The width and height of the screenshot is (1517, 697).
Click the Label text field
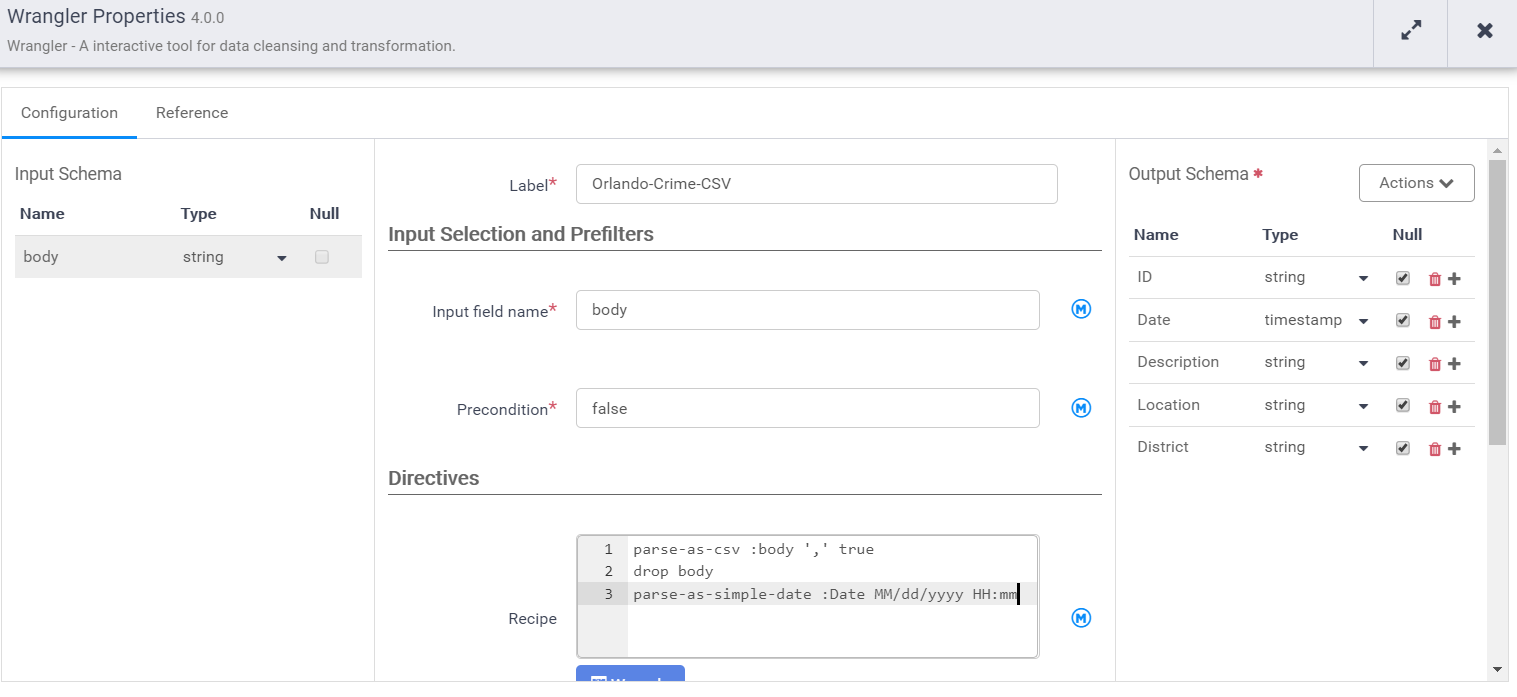[816, 184]
